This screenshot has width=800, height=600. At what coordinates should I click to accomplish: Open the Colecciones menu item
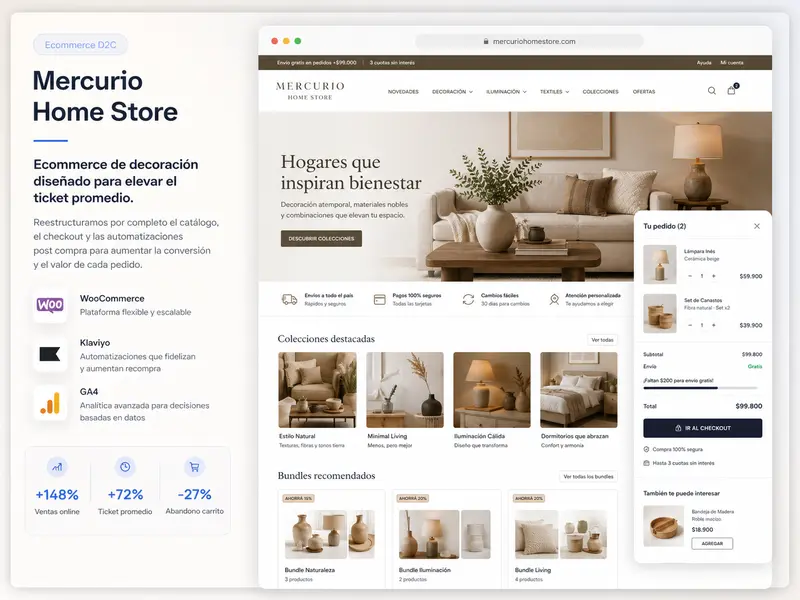pos(601,92)
